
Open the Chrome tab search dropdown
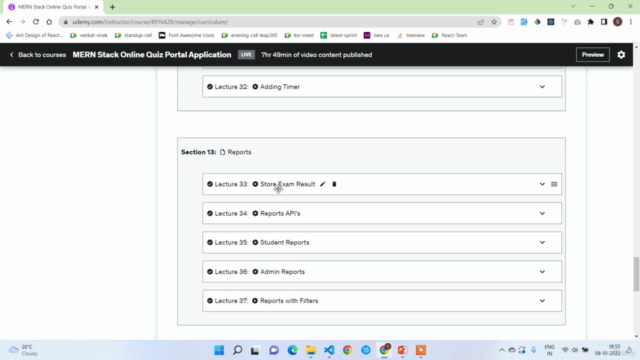[573, 7]
